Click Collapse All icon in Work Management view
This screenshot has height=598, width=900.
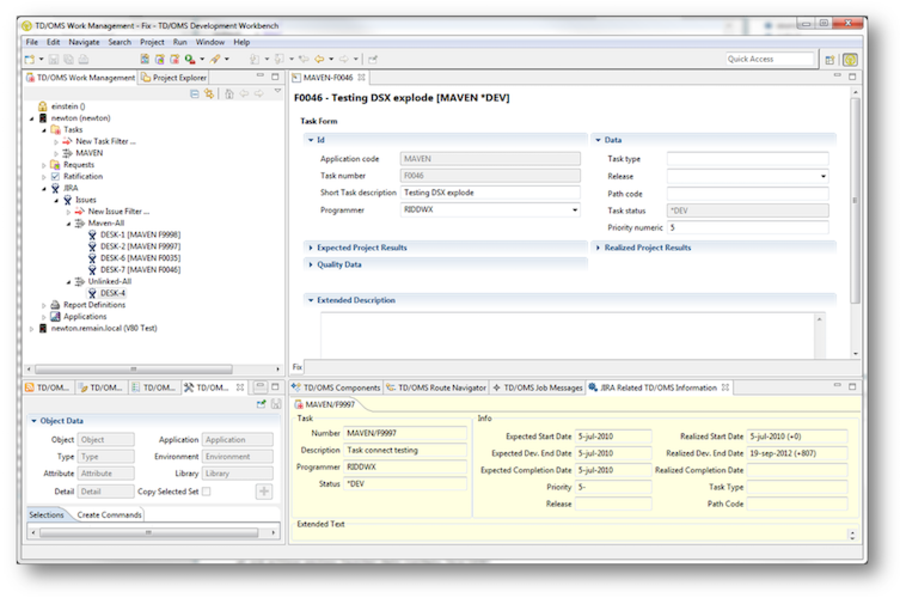click(195, 94)
